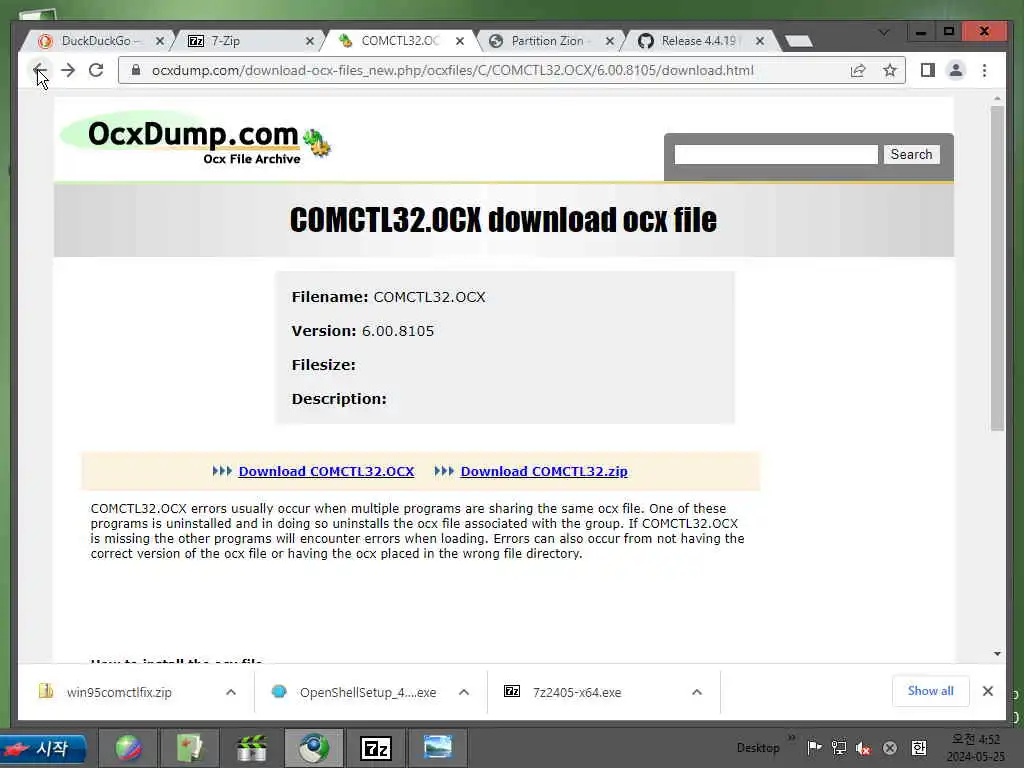Click the OcxDump.com logo
1024x768 pixels.
pyautogui.click(x=196, y=138)
